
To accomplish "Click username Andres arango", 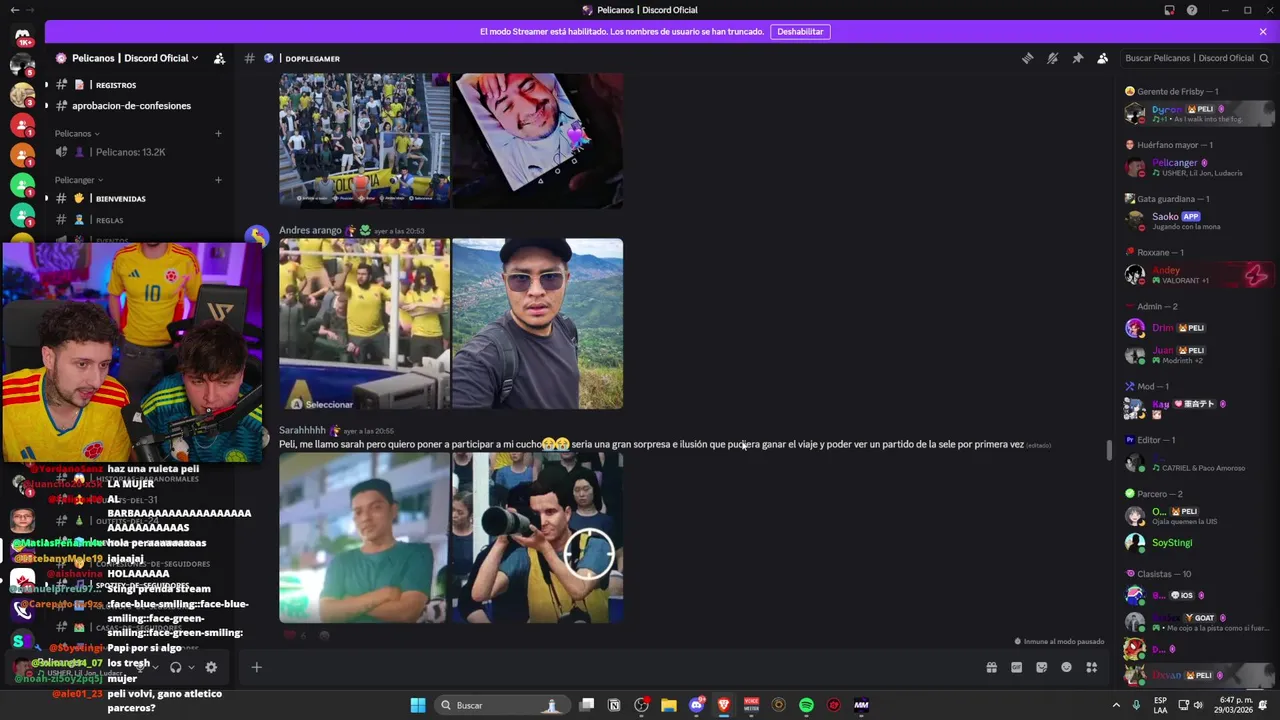I will point(310,230).
